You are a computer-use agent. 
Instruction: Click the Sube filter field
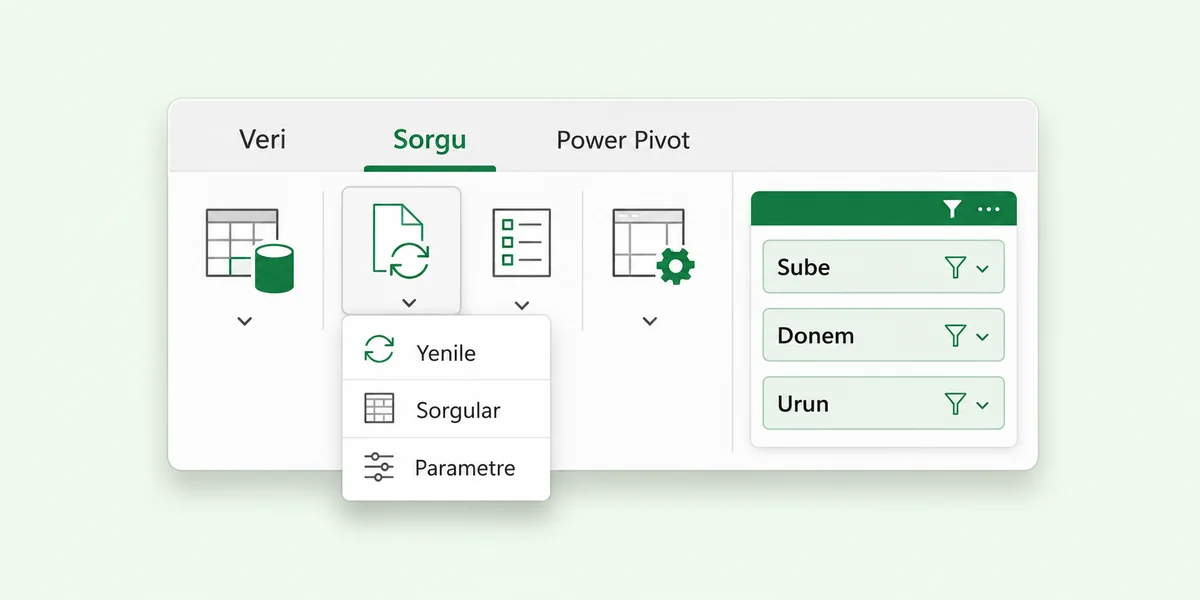pyautogui.click(x=883, y=267)
